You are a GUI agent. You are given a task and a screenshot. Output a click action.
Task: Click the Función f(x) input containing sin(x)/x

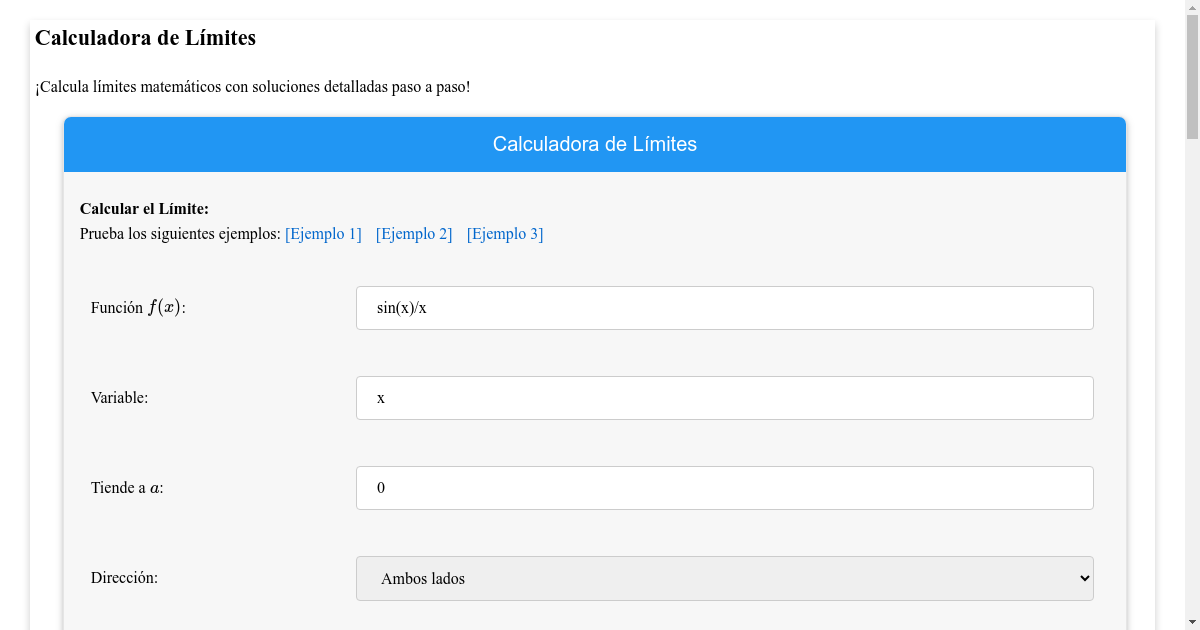tap(725, 307)
